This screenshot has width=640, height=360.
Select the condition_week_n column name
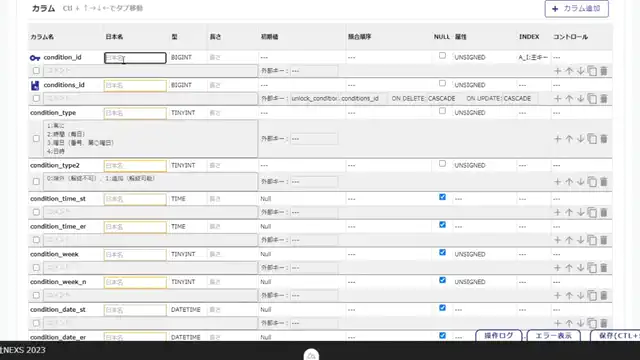coord(58,282)
